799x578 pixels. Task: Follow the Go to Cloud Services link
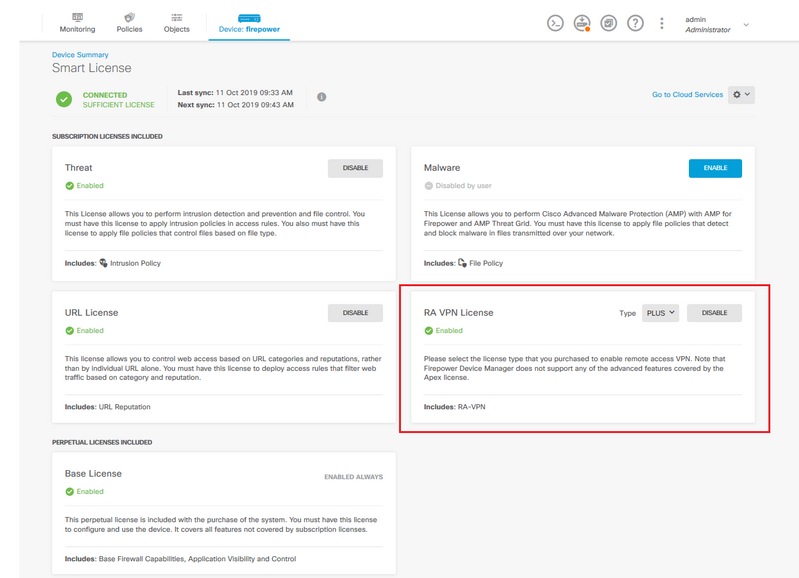pos(687,95)
